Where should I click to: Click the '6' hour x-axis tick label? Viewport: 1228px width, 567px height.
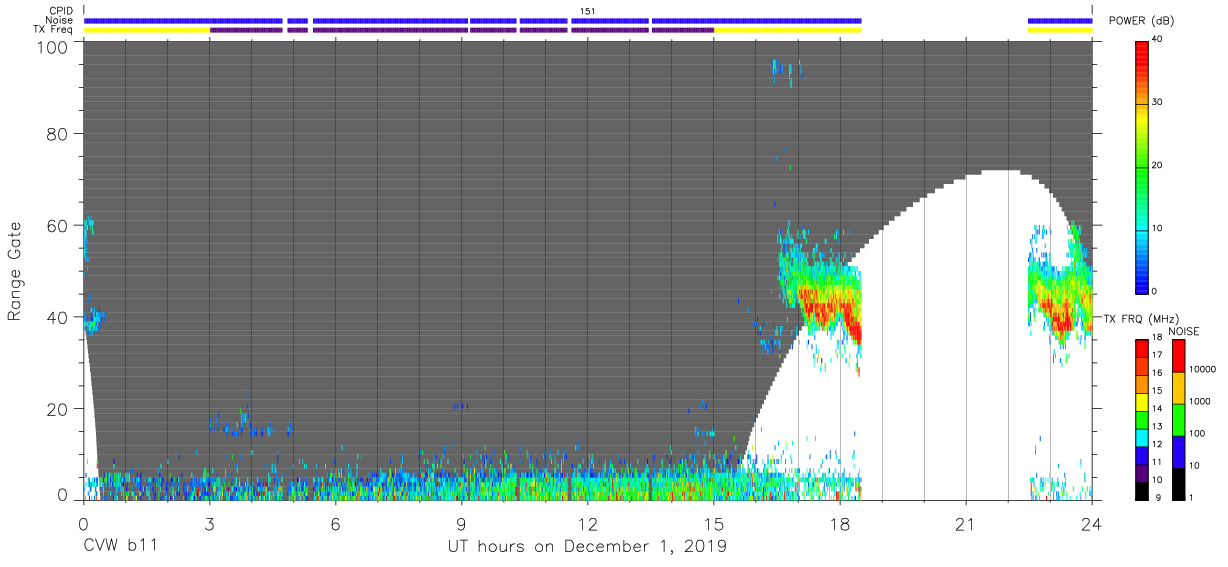(335, 523)
